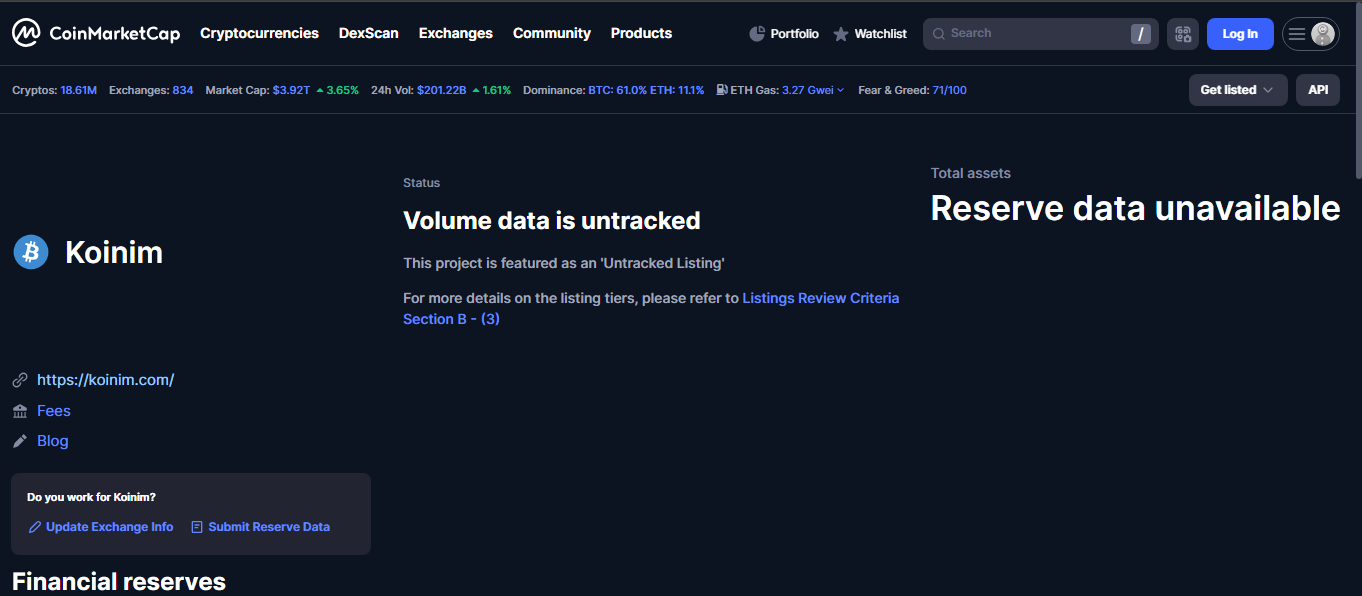Click the Cryptos count 18.61M
Screen dimensions: 1362x596
click(79, 90)
